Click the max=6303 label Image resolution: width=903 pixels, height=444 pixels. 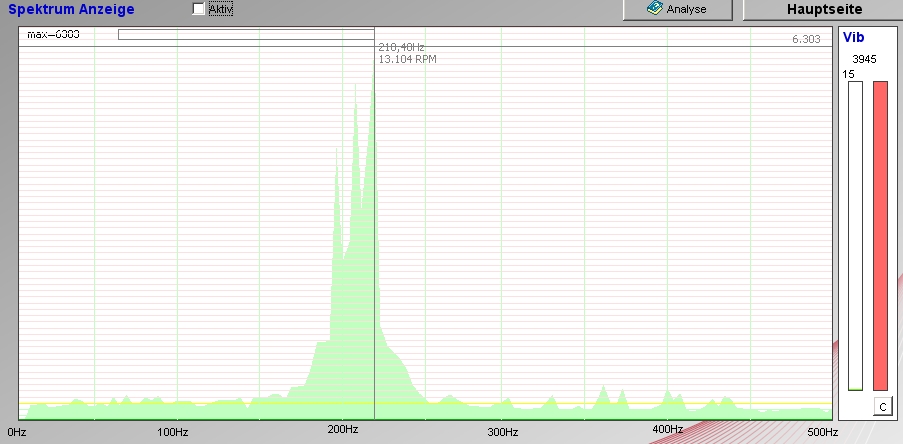coord(53,35)
